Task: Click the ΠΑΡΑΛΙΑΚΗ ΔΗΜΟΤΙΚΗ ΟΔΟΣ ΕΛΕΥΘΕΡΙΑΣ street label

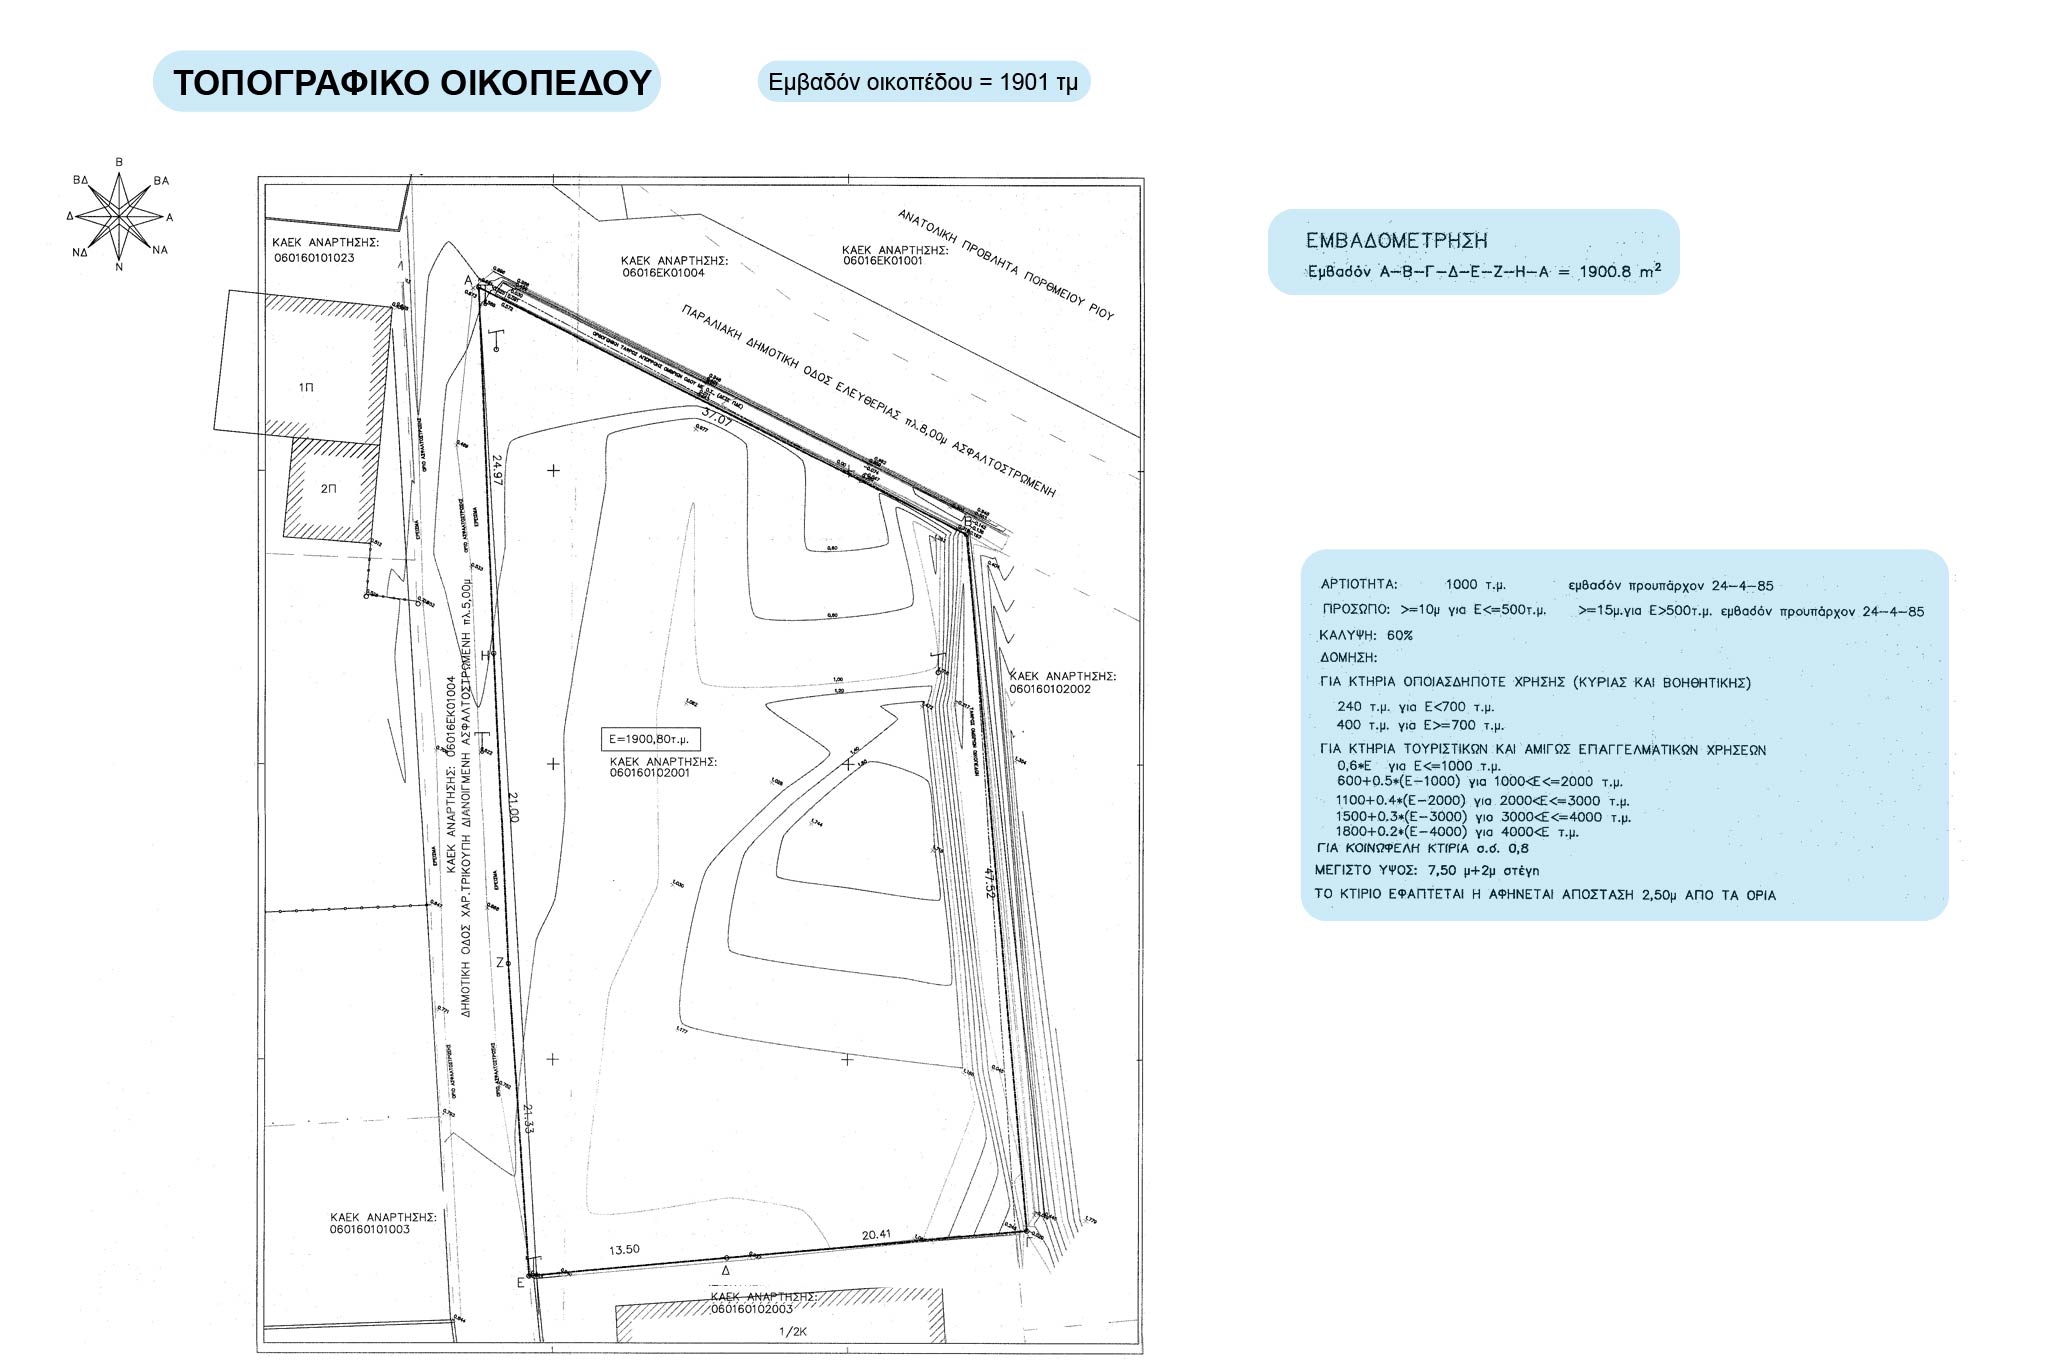Action: tap(868, 401)
